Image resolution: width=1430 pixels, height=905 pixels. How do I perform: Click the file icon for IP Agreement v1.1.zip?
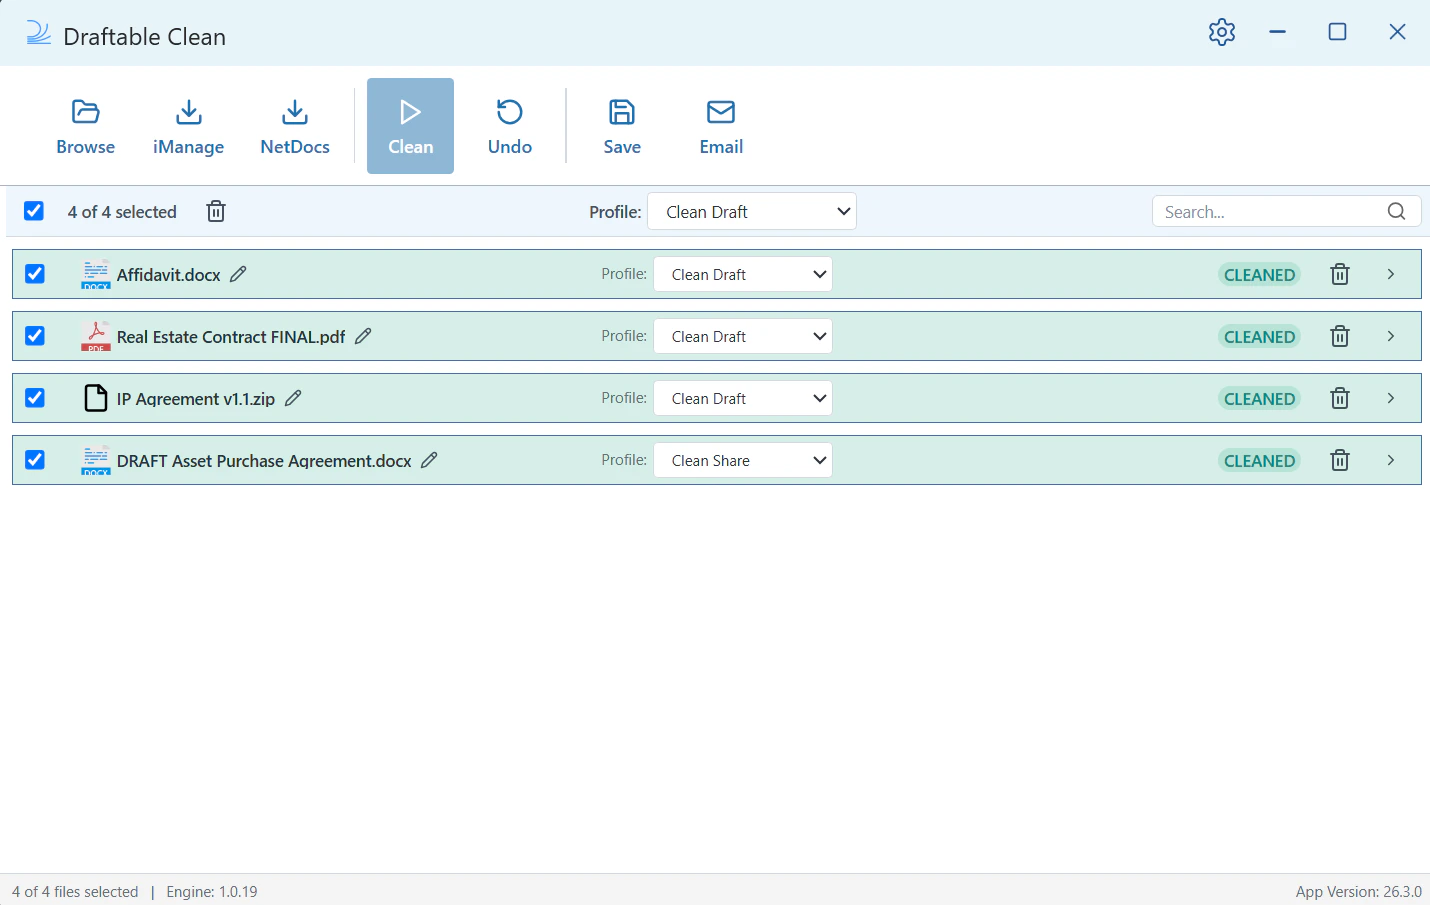point(96,398)
